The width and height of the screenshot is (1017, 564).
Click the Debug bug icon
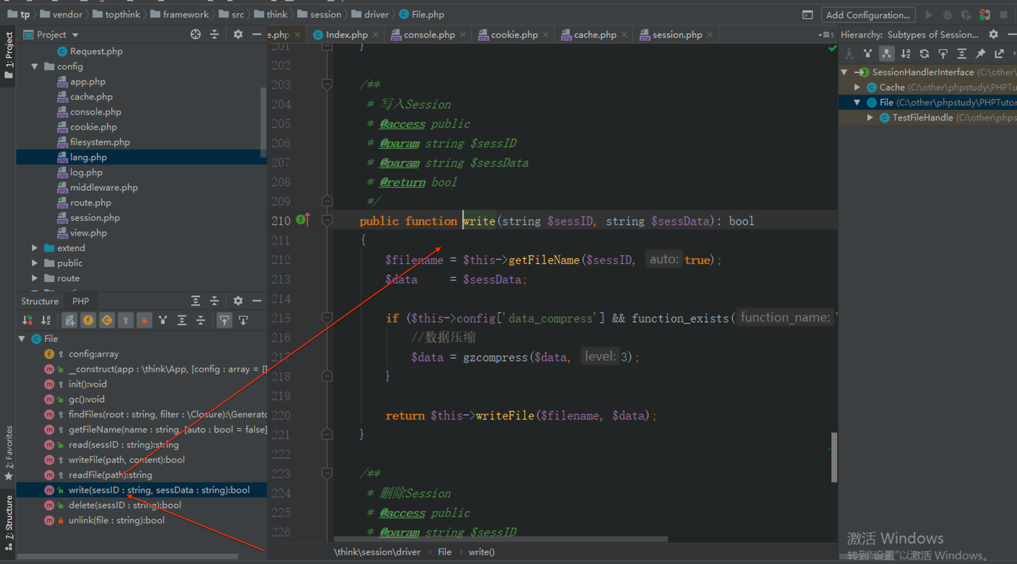[x=948, y=14]
